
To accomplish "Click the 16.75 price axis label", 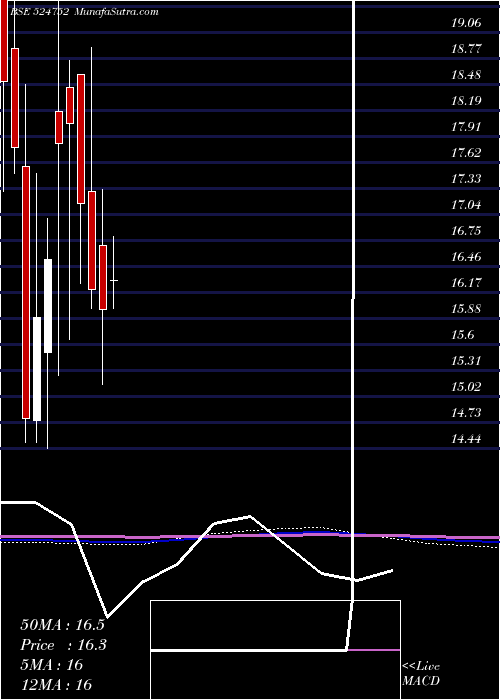I will [467, 231].
